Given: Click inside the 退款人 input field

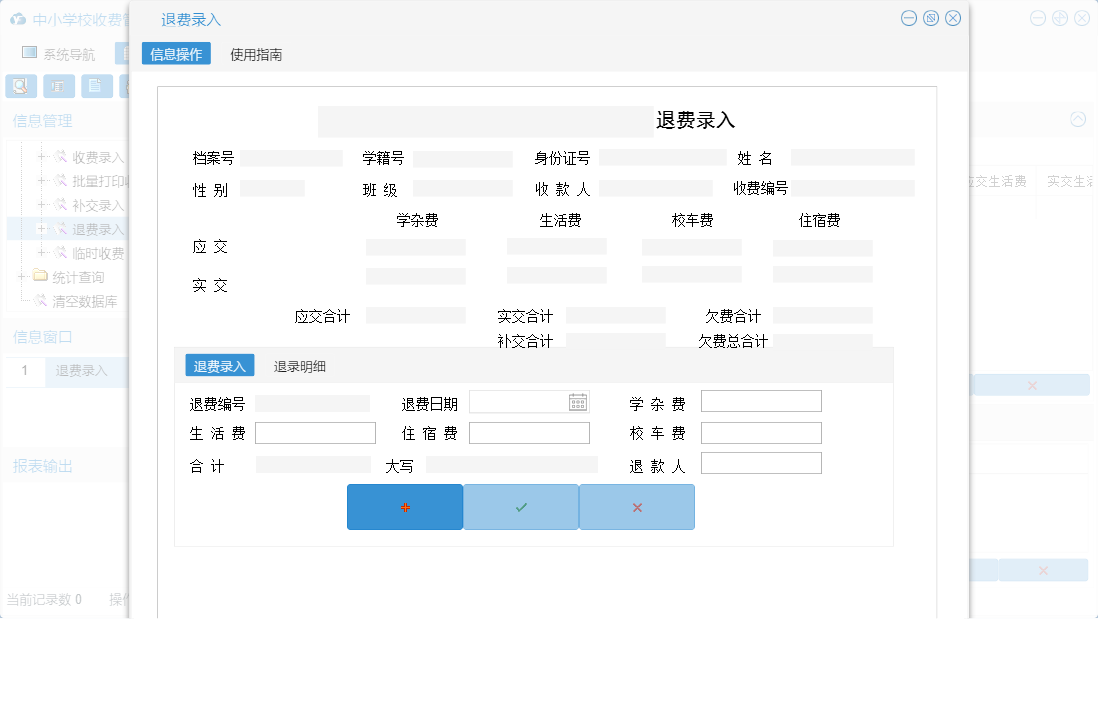Looking at the screenshot, I should pos(761,462).
